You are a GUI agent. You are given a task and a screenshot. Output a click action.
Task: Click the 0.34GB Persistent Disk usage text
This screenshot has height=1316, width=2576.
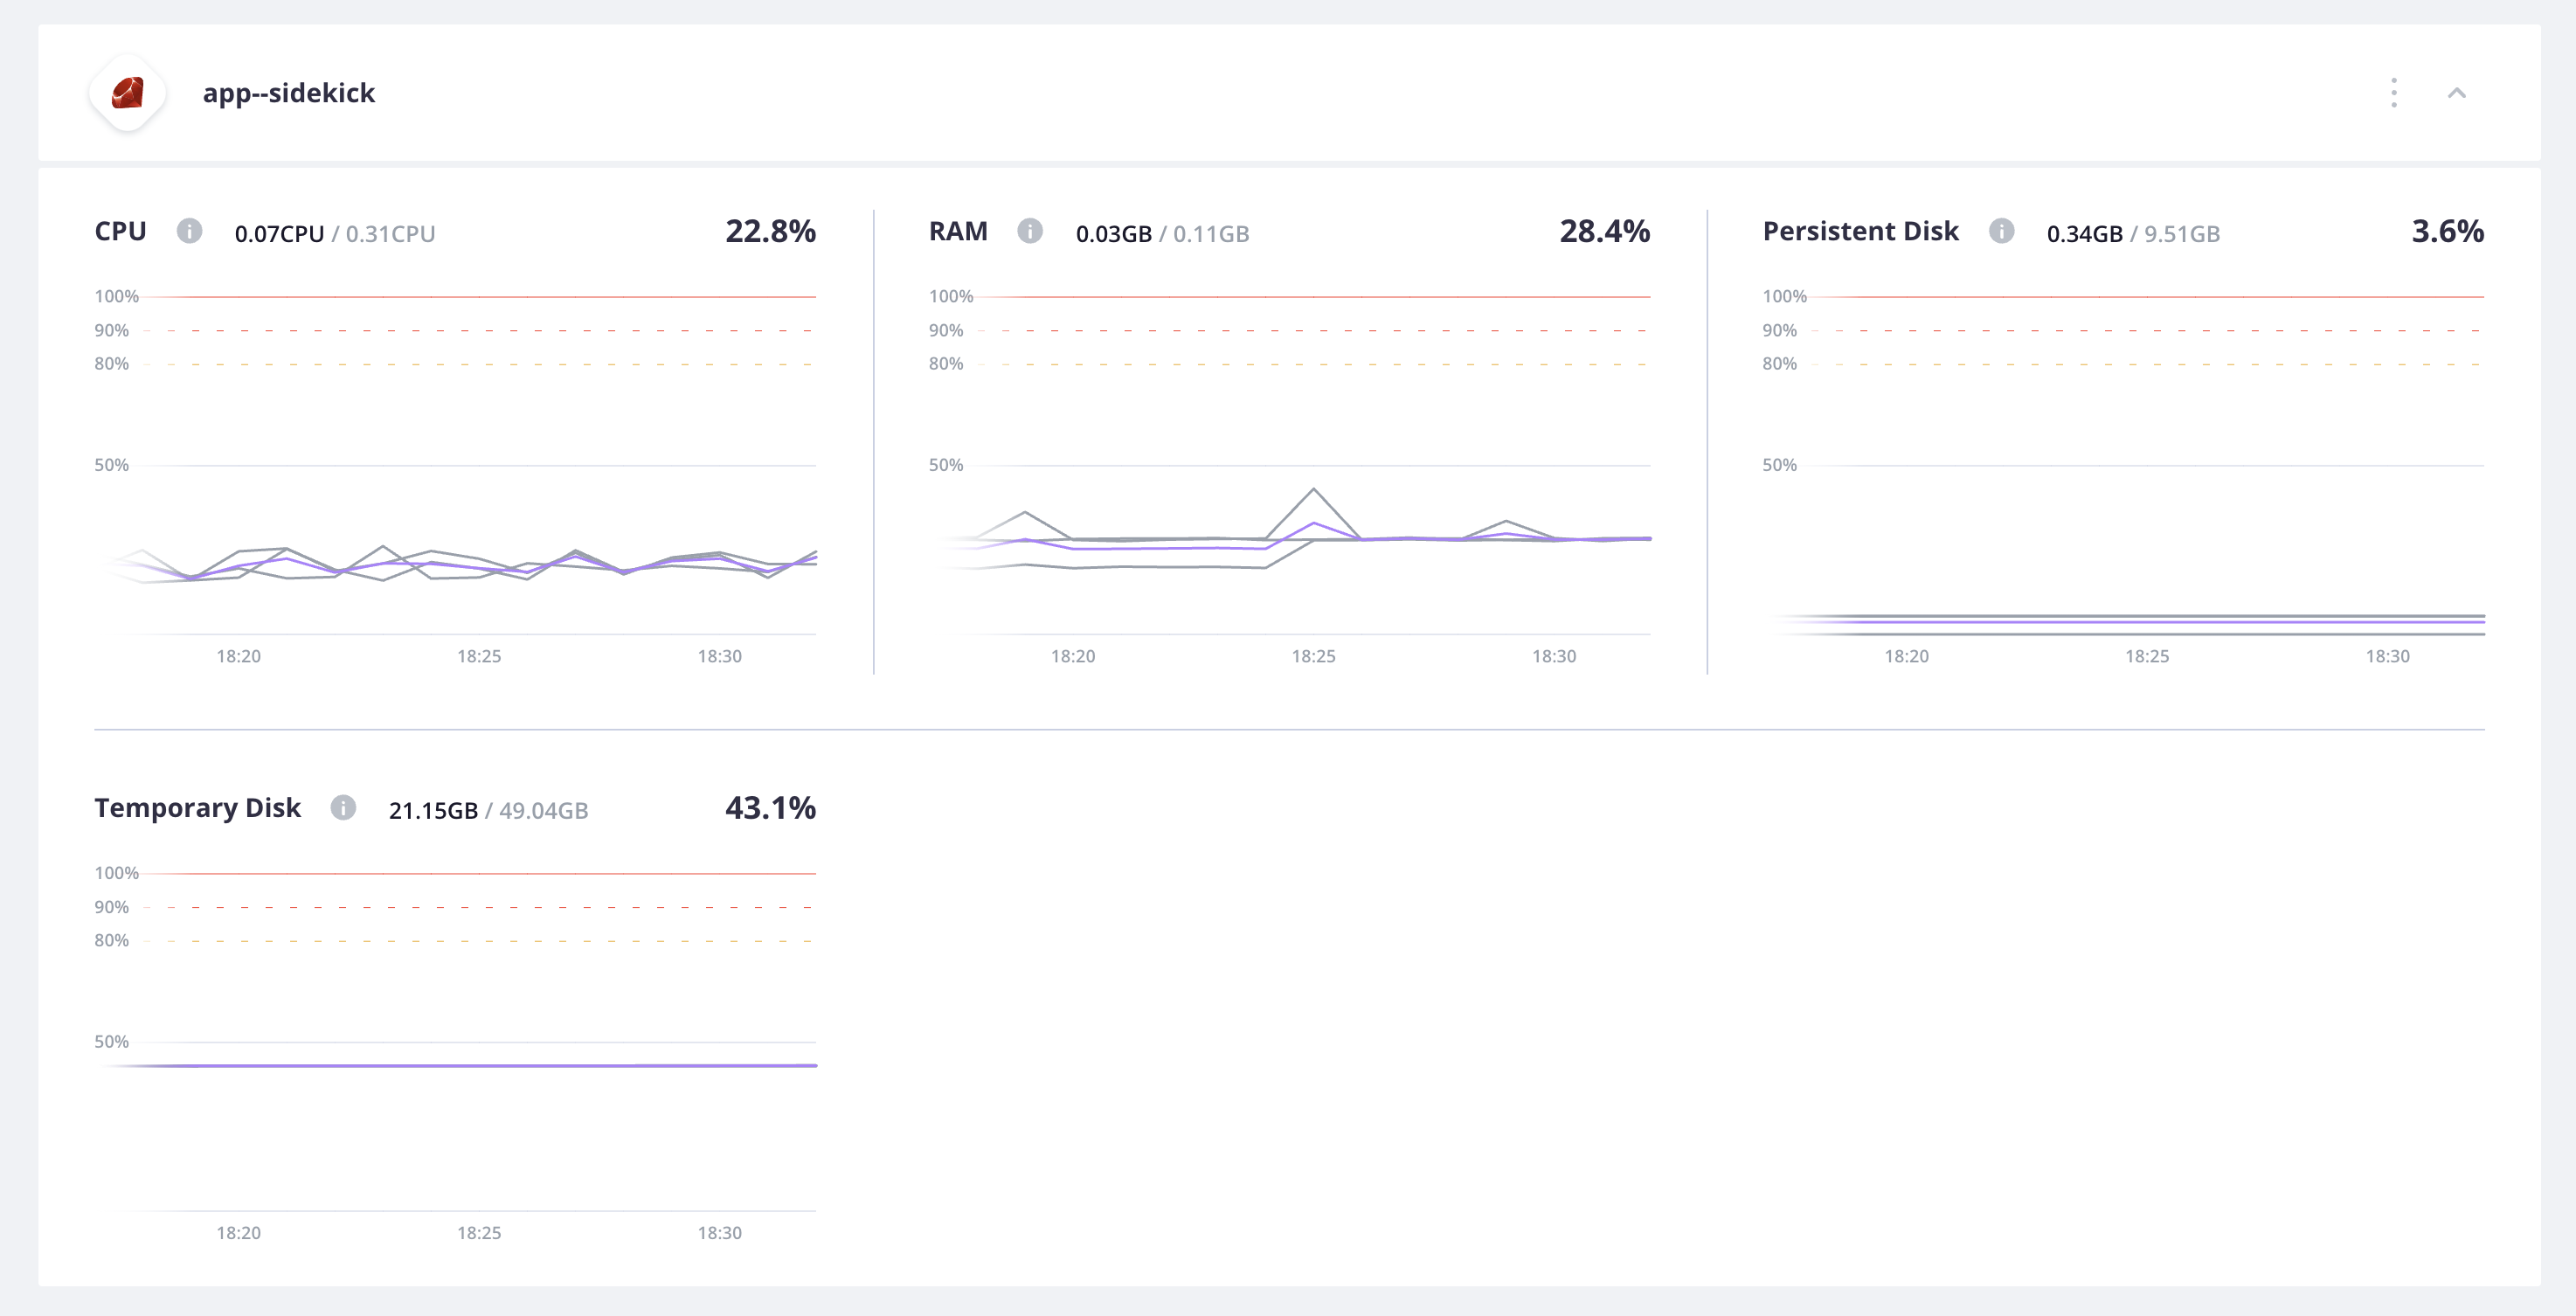[2086, 234]
